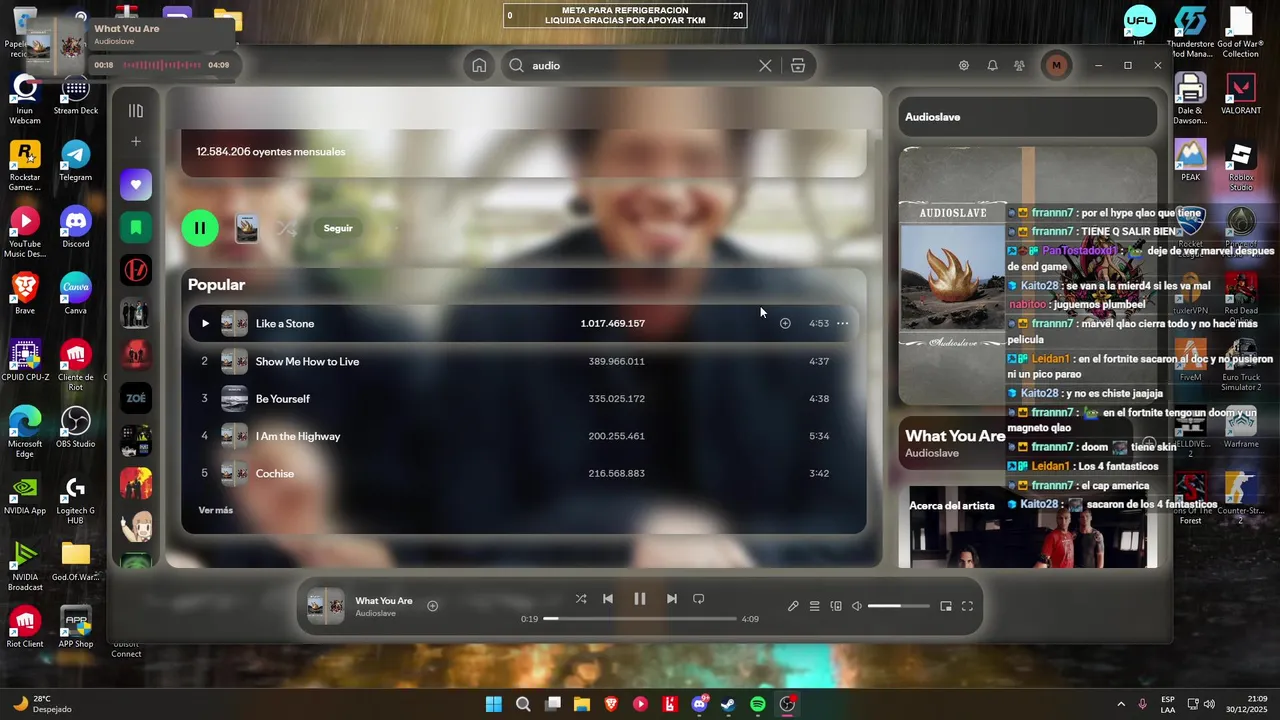Open Audioslave header in right panel

[933, 117]
